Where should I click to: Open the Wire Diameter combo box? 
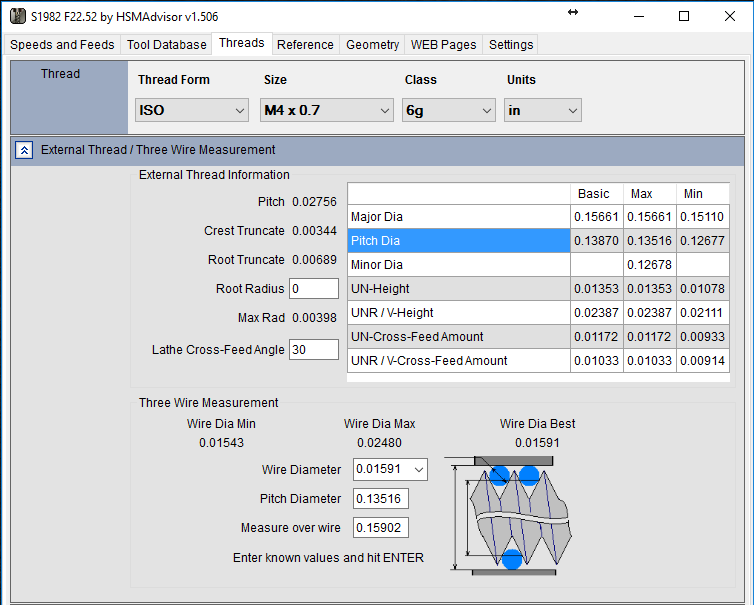coord(390,470)
